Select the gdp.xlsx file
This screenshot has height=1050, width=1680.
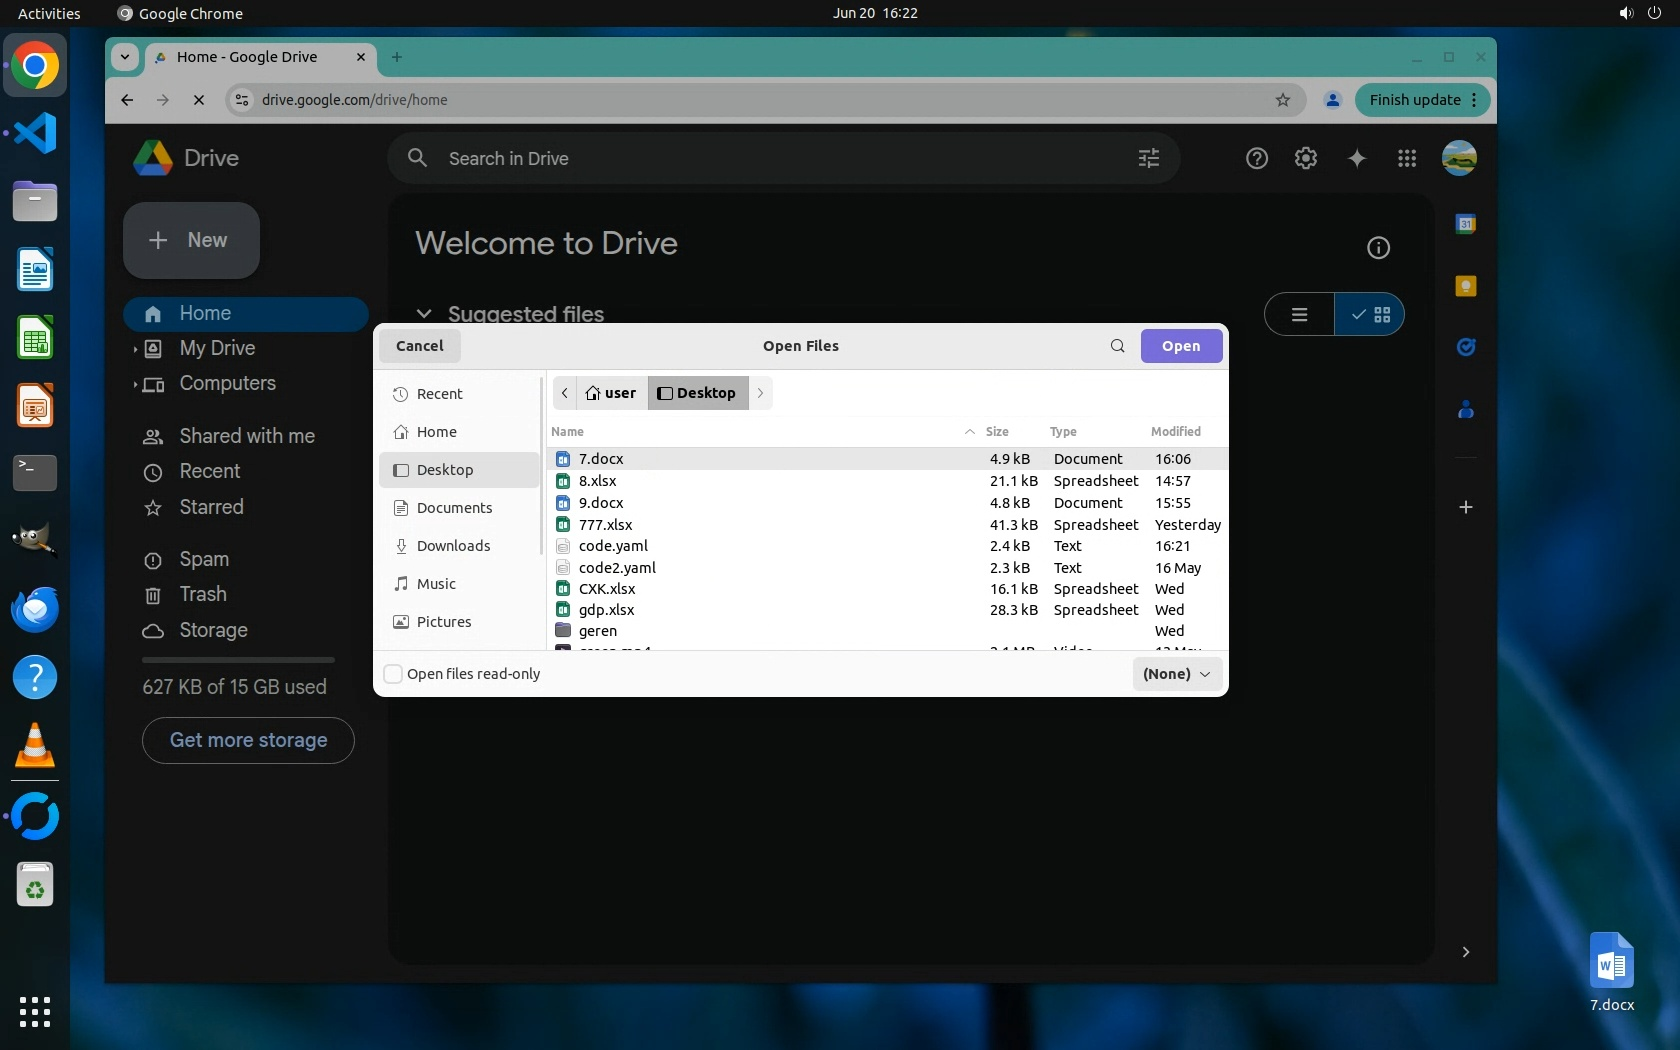point(606,610)
